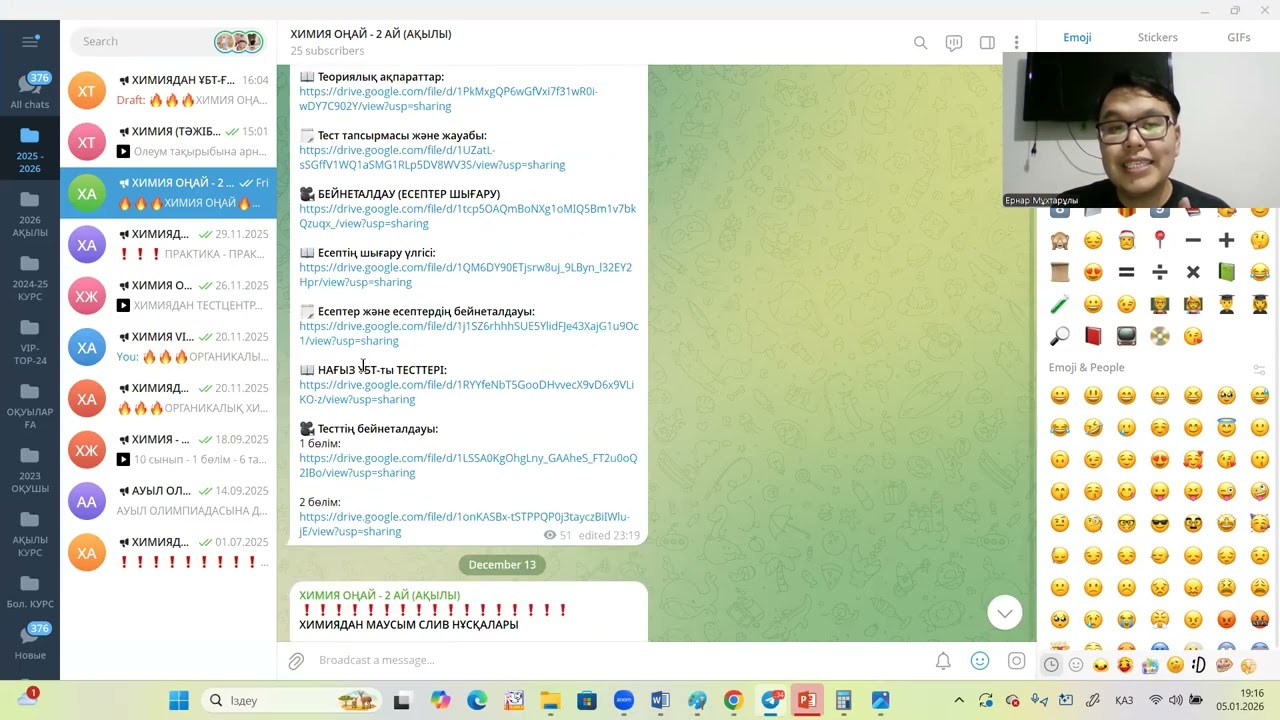
Task: Switch the КАЗ keyboard language indicator
Action: (x=1124, y=700)
